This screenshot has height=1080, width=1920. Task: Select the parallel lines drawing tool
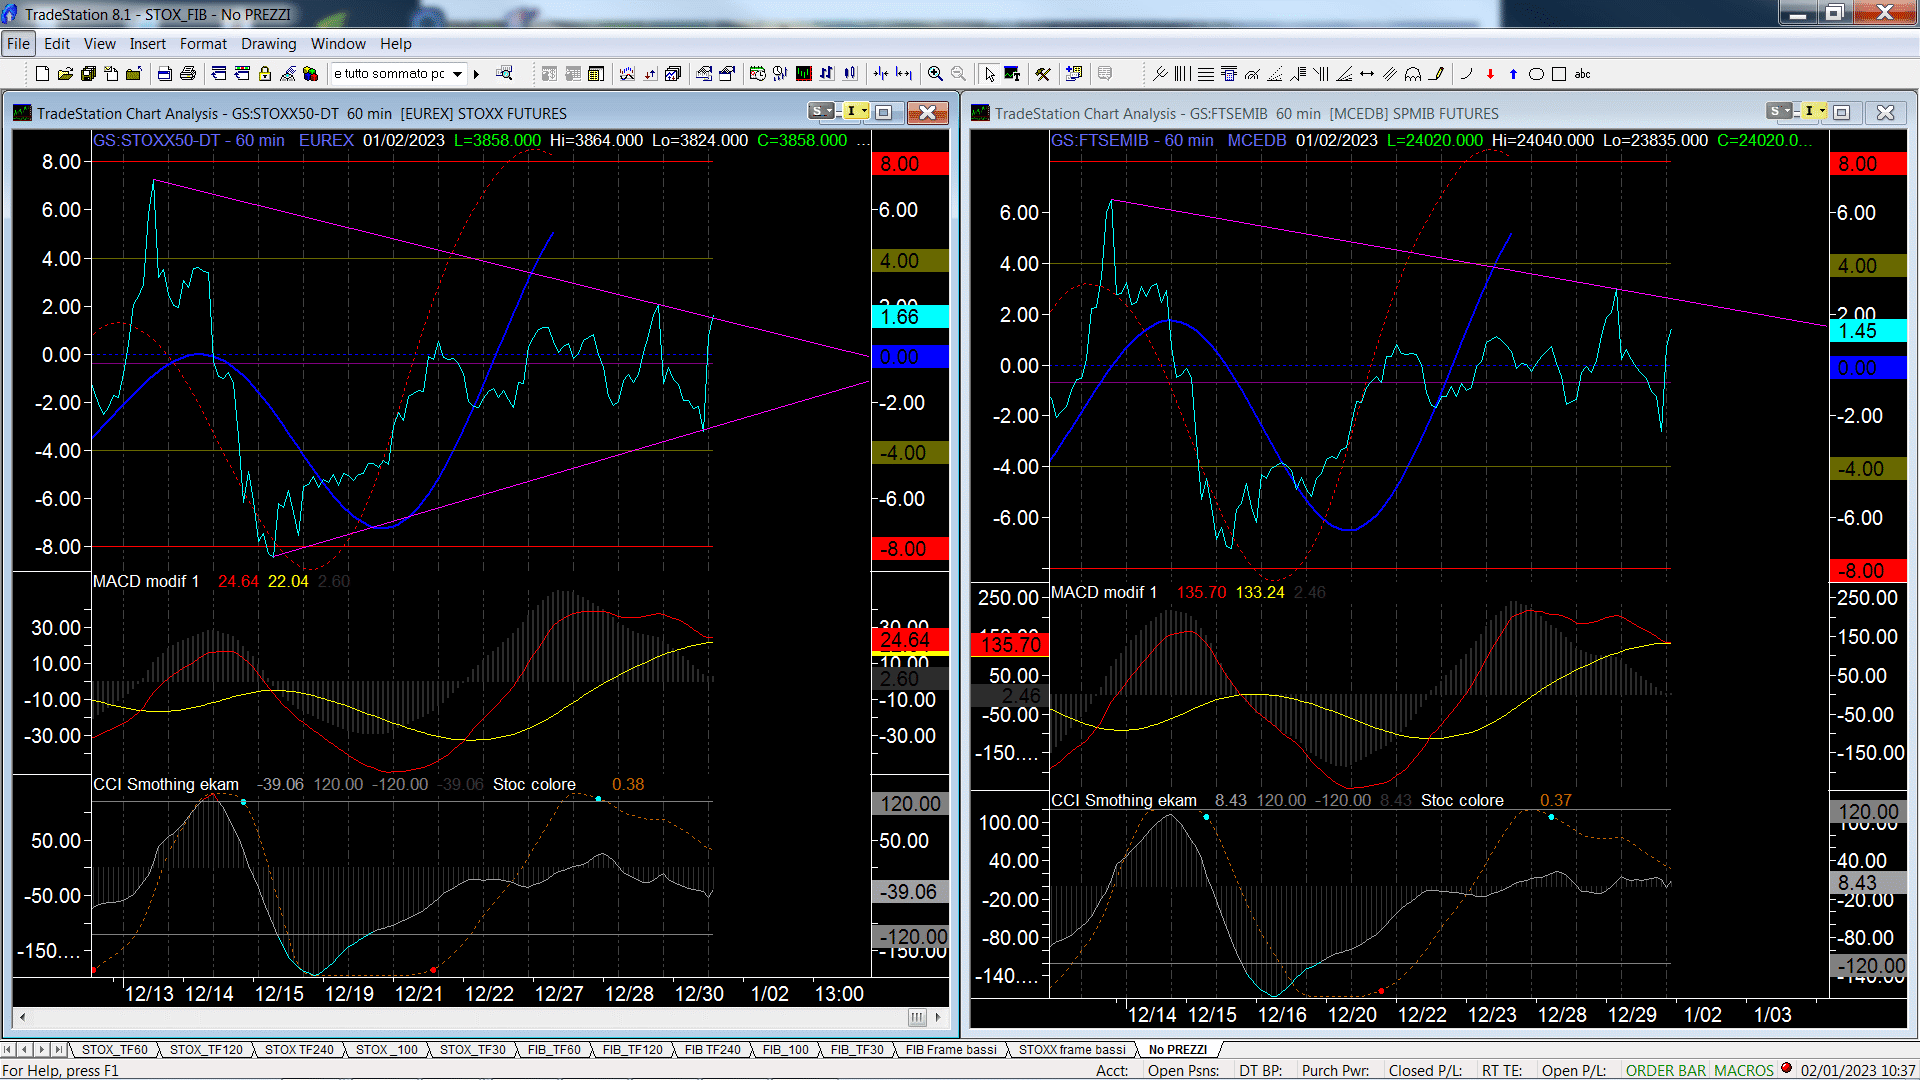coord(1390,74)
